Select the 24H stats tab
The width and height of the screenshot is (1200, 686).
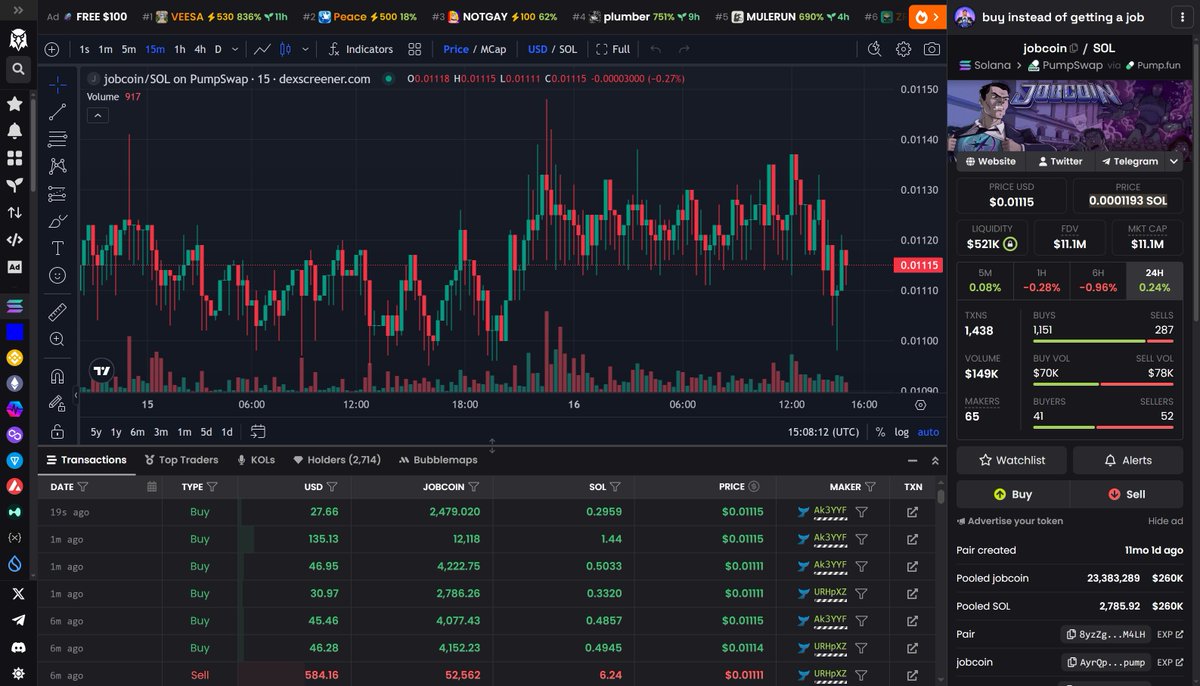tap(1153, 280)
